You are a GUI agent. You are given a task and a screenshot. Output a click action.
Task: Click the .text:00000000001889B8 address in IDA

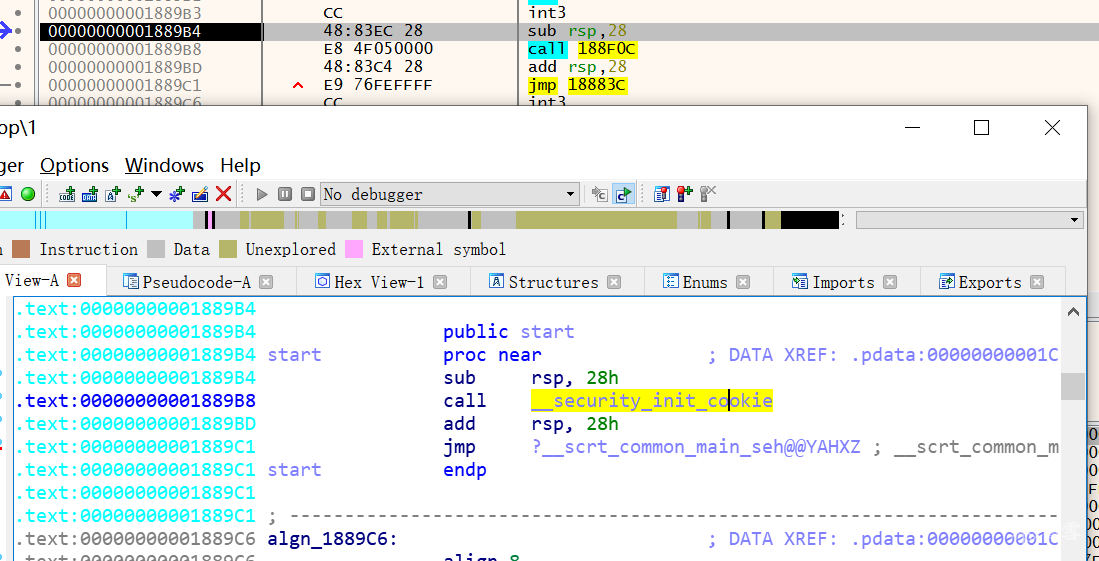click(136, 401)
